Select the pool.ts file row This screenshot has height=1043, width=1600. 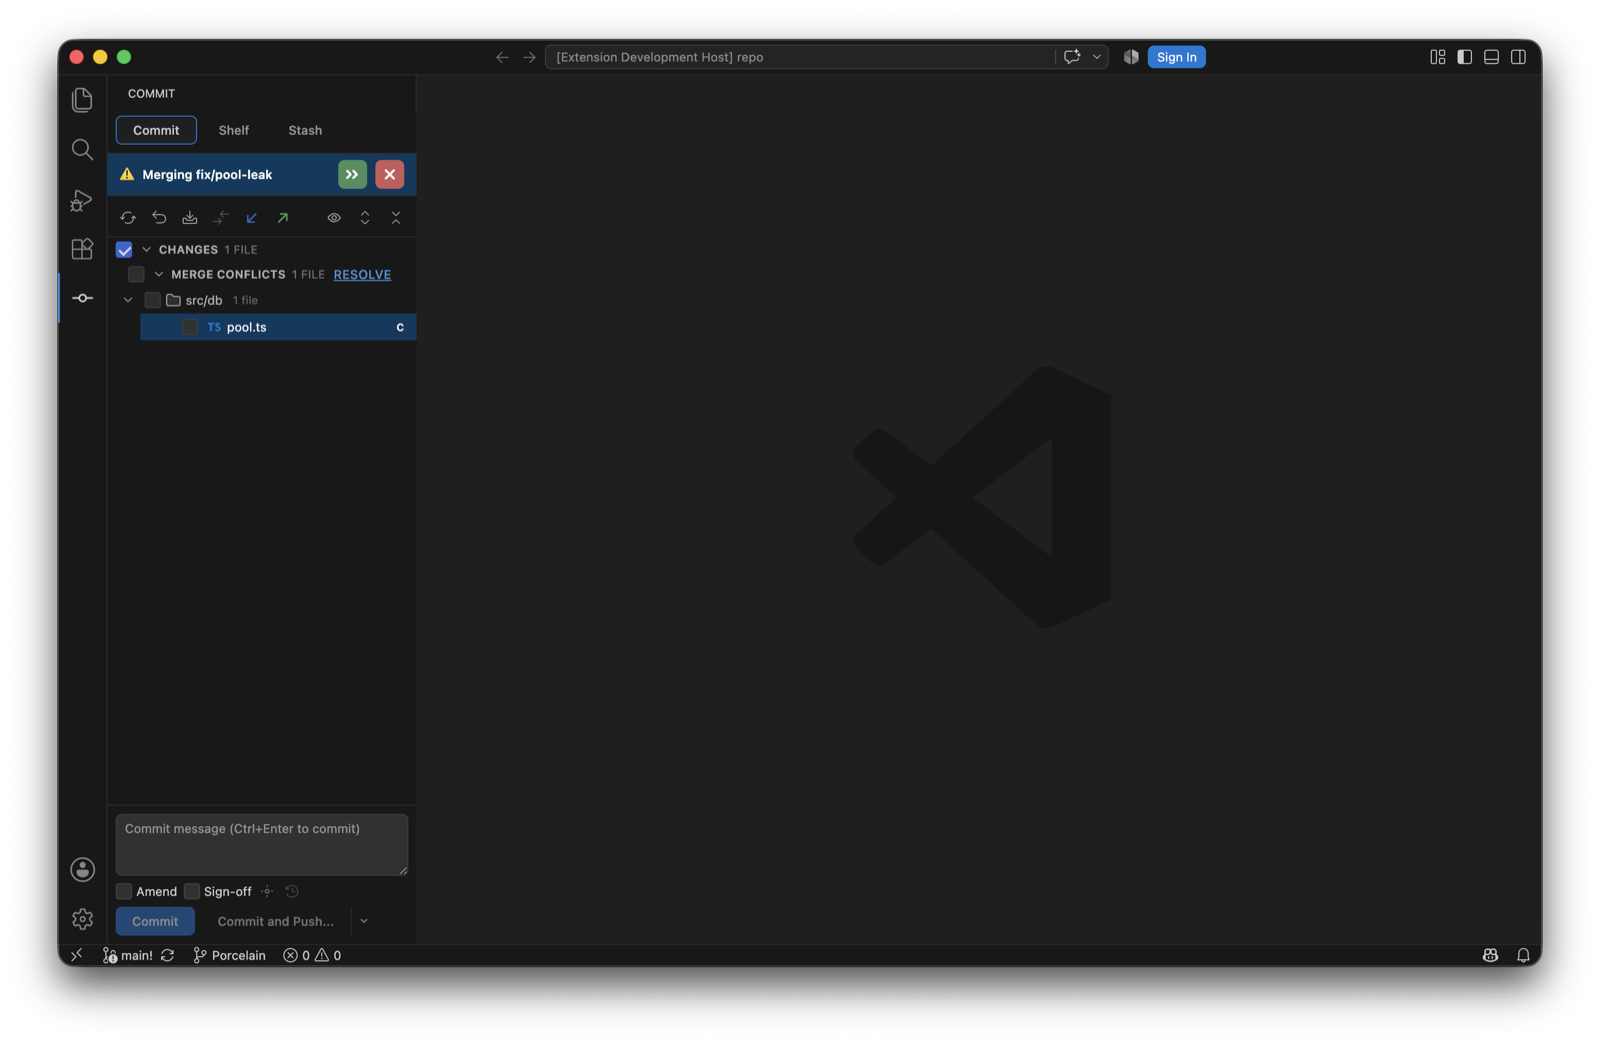point(278,327)
